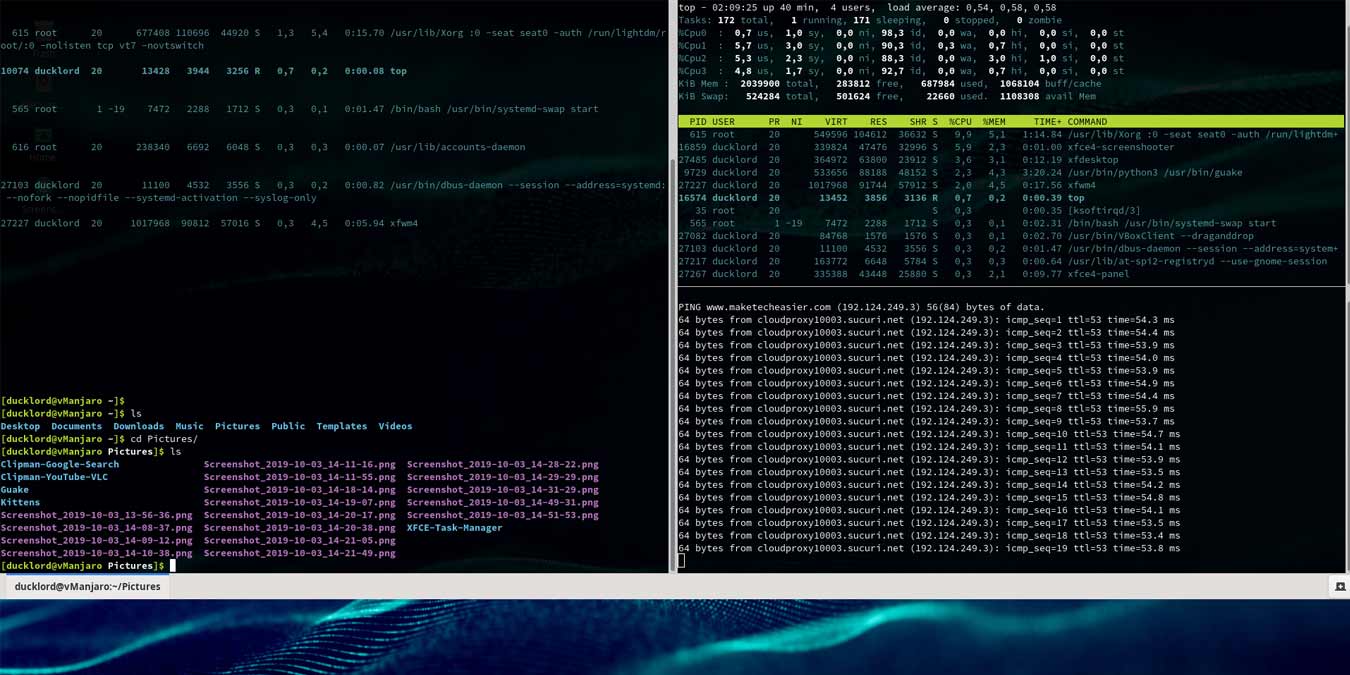Click the Kittens folder in the listing
This screenshot has width=1350, height=675.
click(20, 502)
